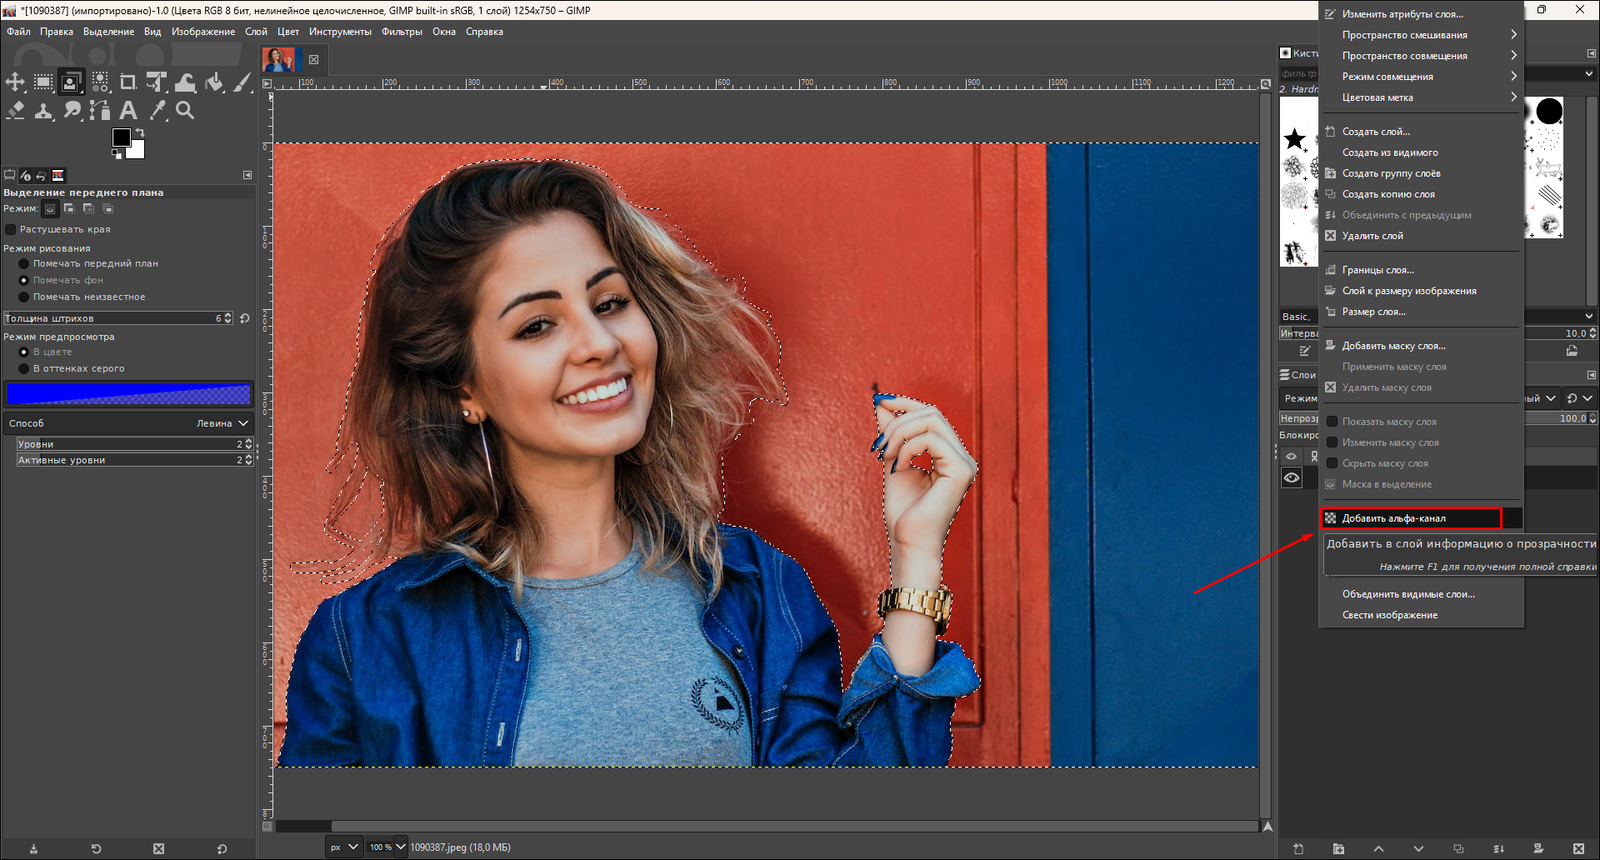Select the Select by Color tool
The width and height of the screenshot is (1600, 860).
click(100, 82)
